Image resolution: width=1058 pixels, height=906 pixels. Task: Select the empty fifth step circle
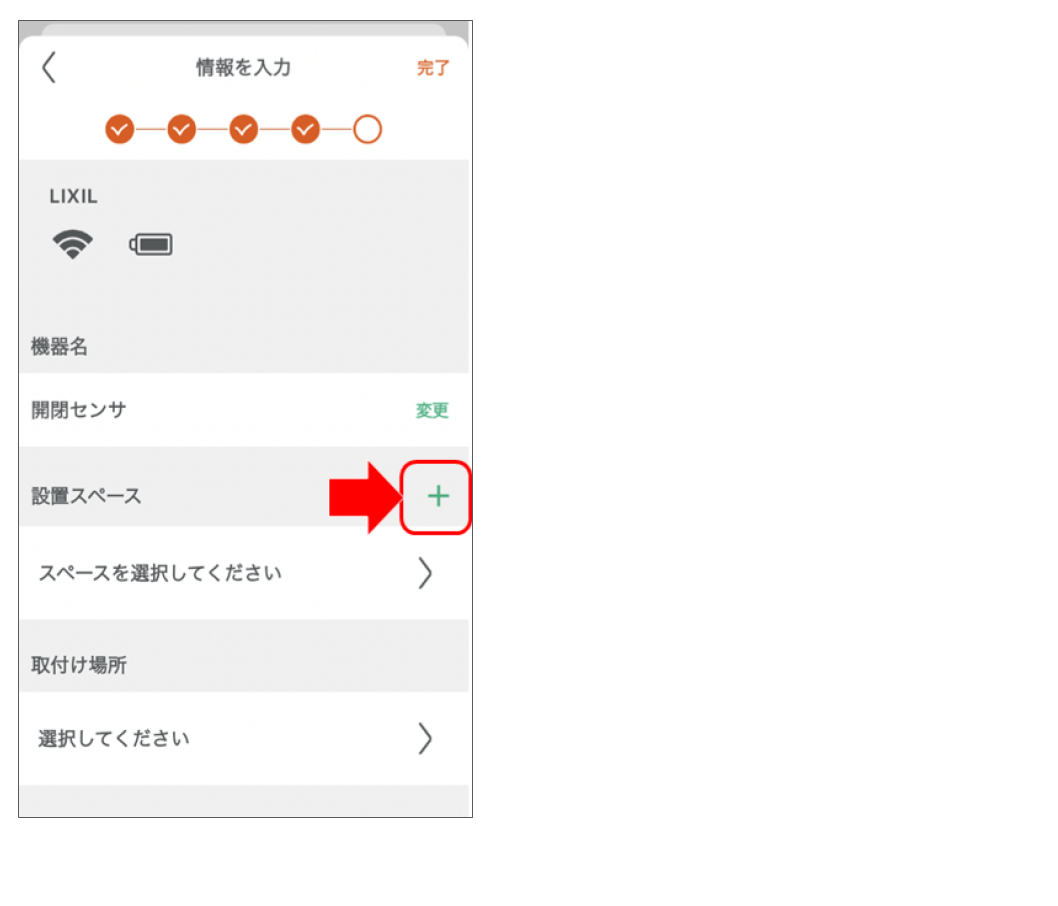click(368, 129)
